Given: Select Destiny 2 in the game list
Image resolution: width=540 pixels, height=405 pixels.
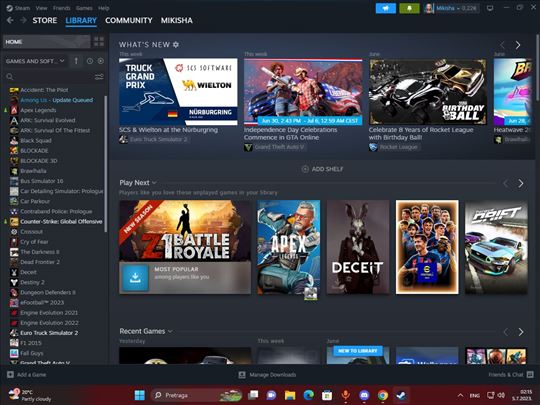Looking at the screenshot, I should pos(32,282).
